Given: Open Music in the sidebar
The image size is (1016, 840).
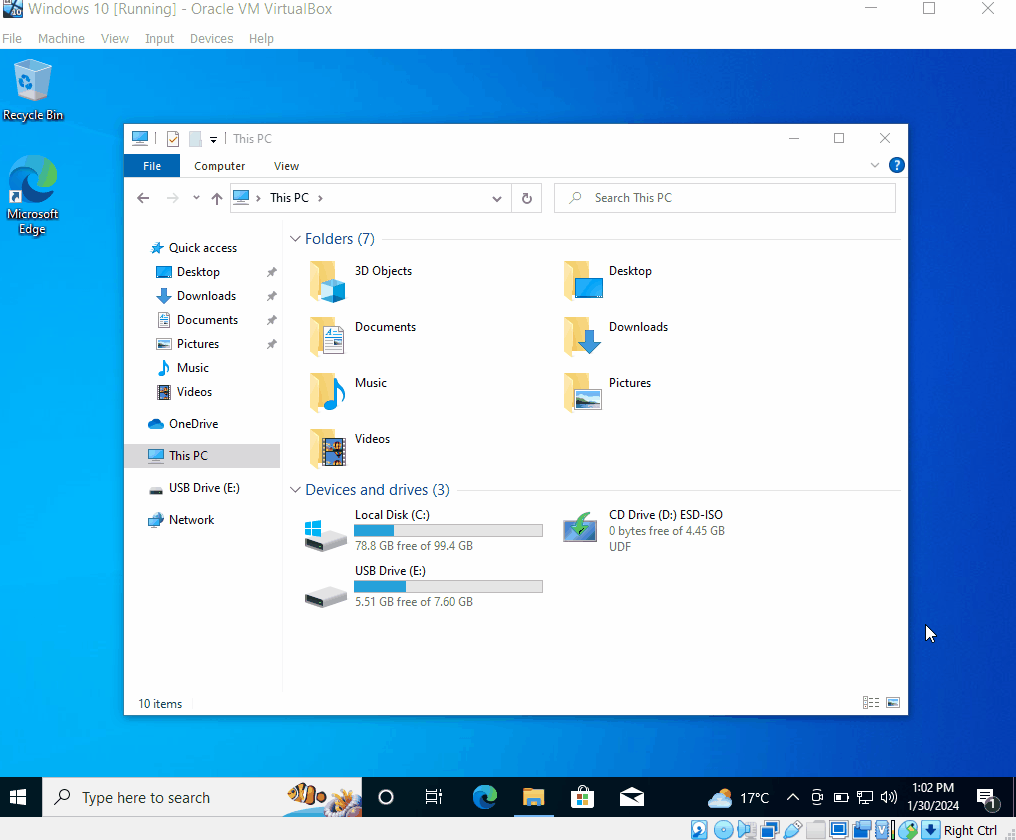Looking at the screenshot, I should pyautogui.click(x=192, y=368).
